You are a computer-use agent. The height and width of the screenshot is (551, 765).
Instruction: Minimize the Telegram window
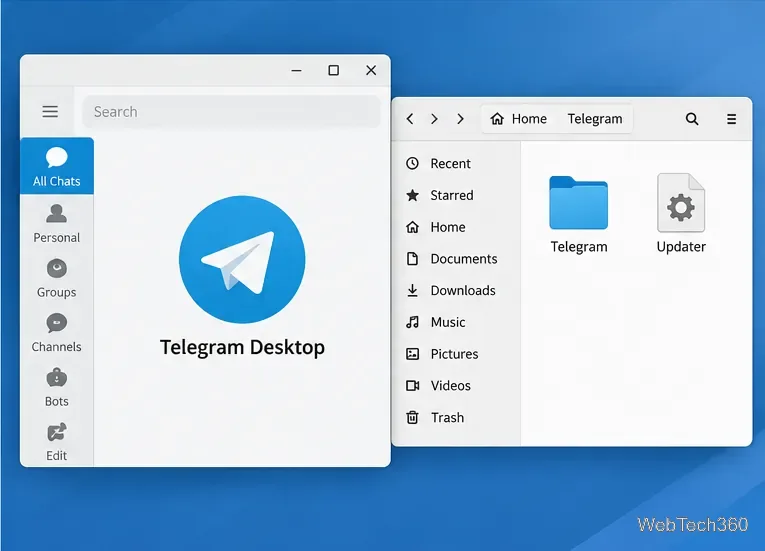point(296,71)
